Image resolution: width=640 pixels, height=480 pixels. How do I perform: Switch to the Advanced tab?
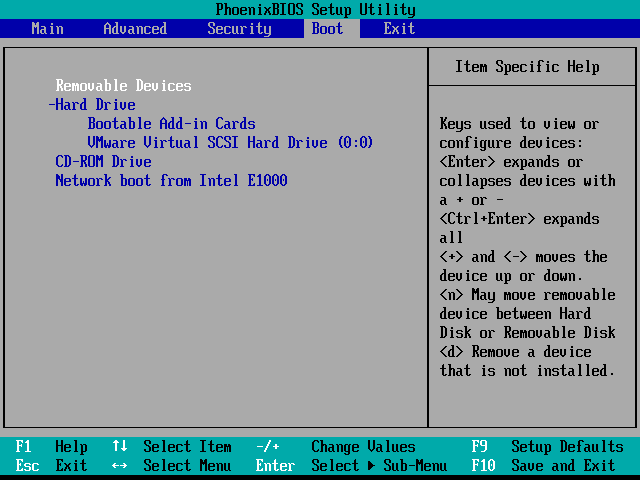click(135, 29)
